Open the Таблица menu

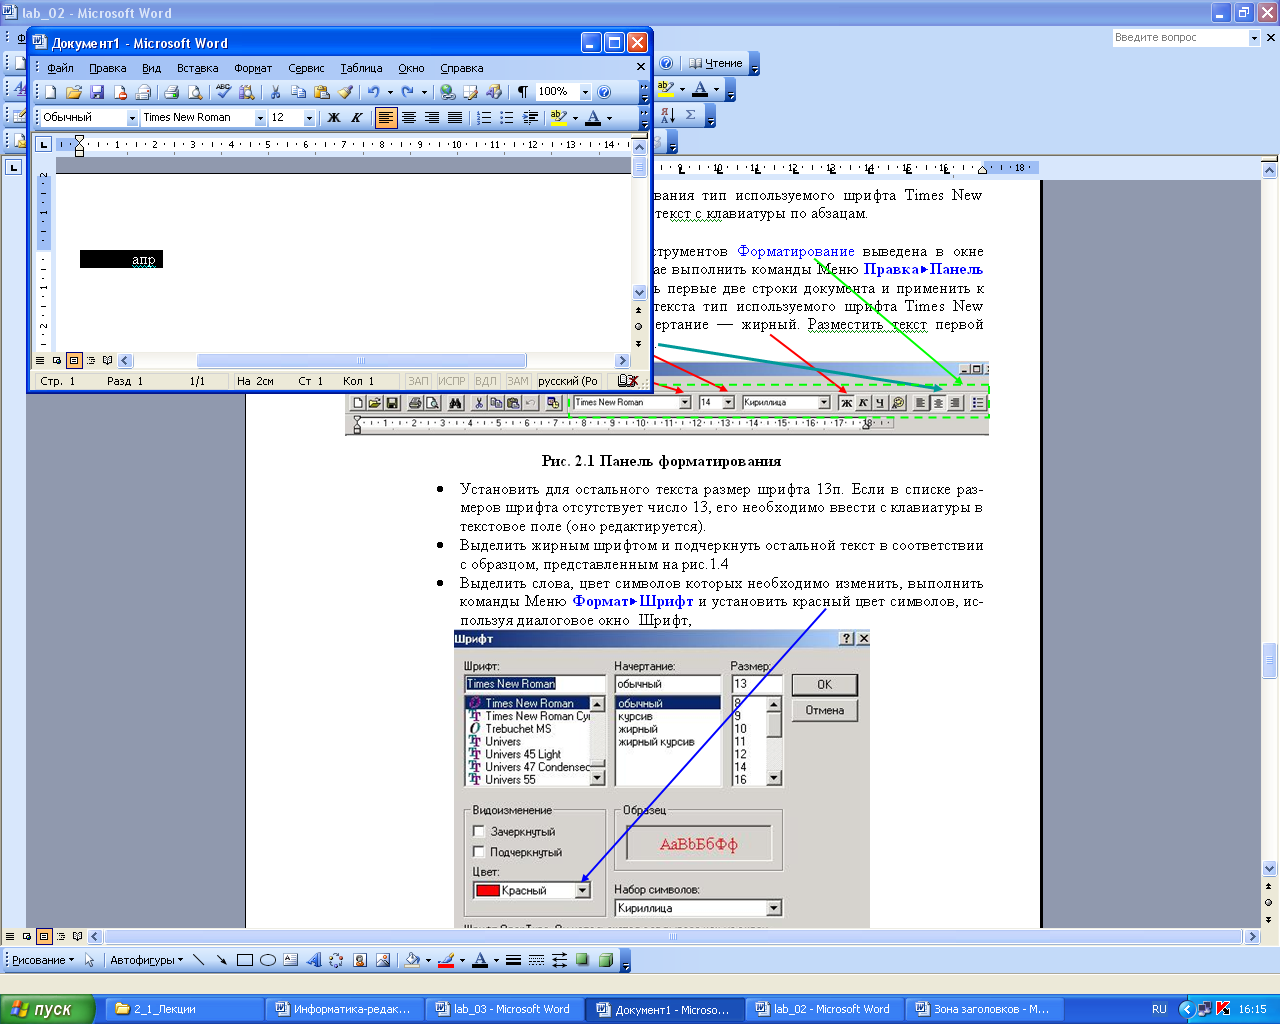361,68
